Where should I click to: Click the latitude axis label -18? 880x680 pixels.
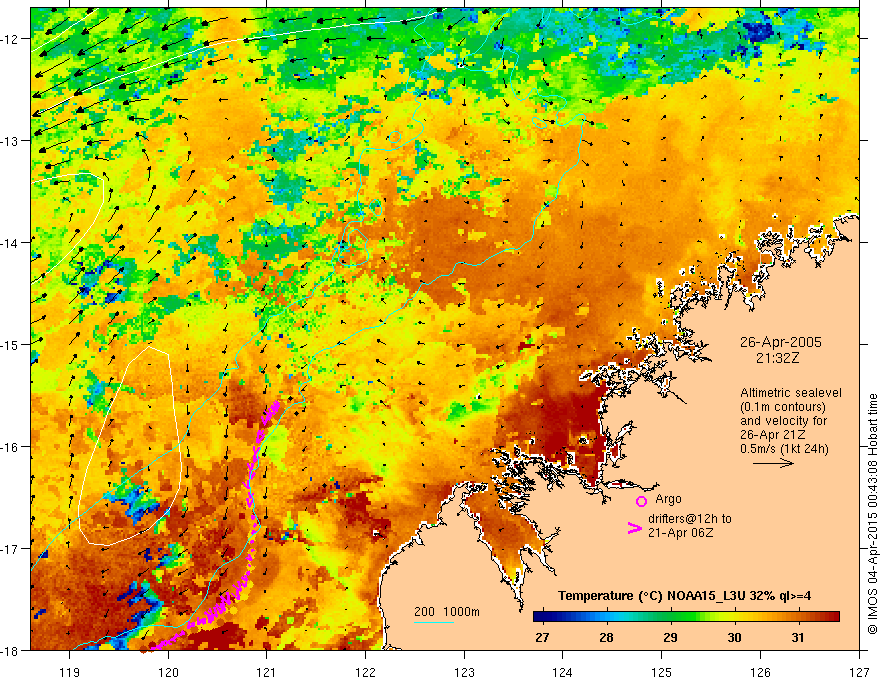click(x=10, y=651)
